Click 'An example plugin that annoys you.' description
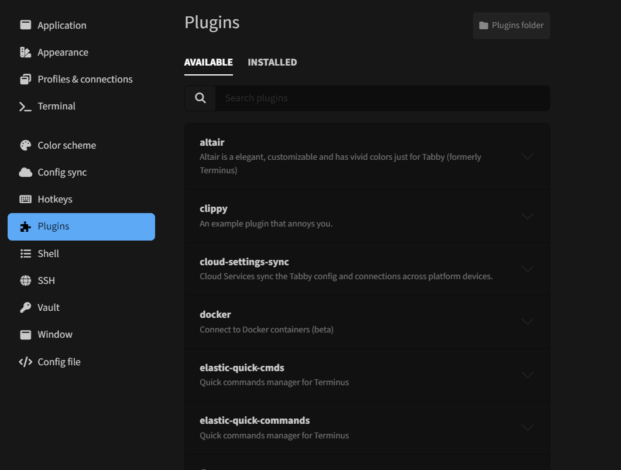The height and width of the screenshot is (470, 621). click(x=266, y=224)
